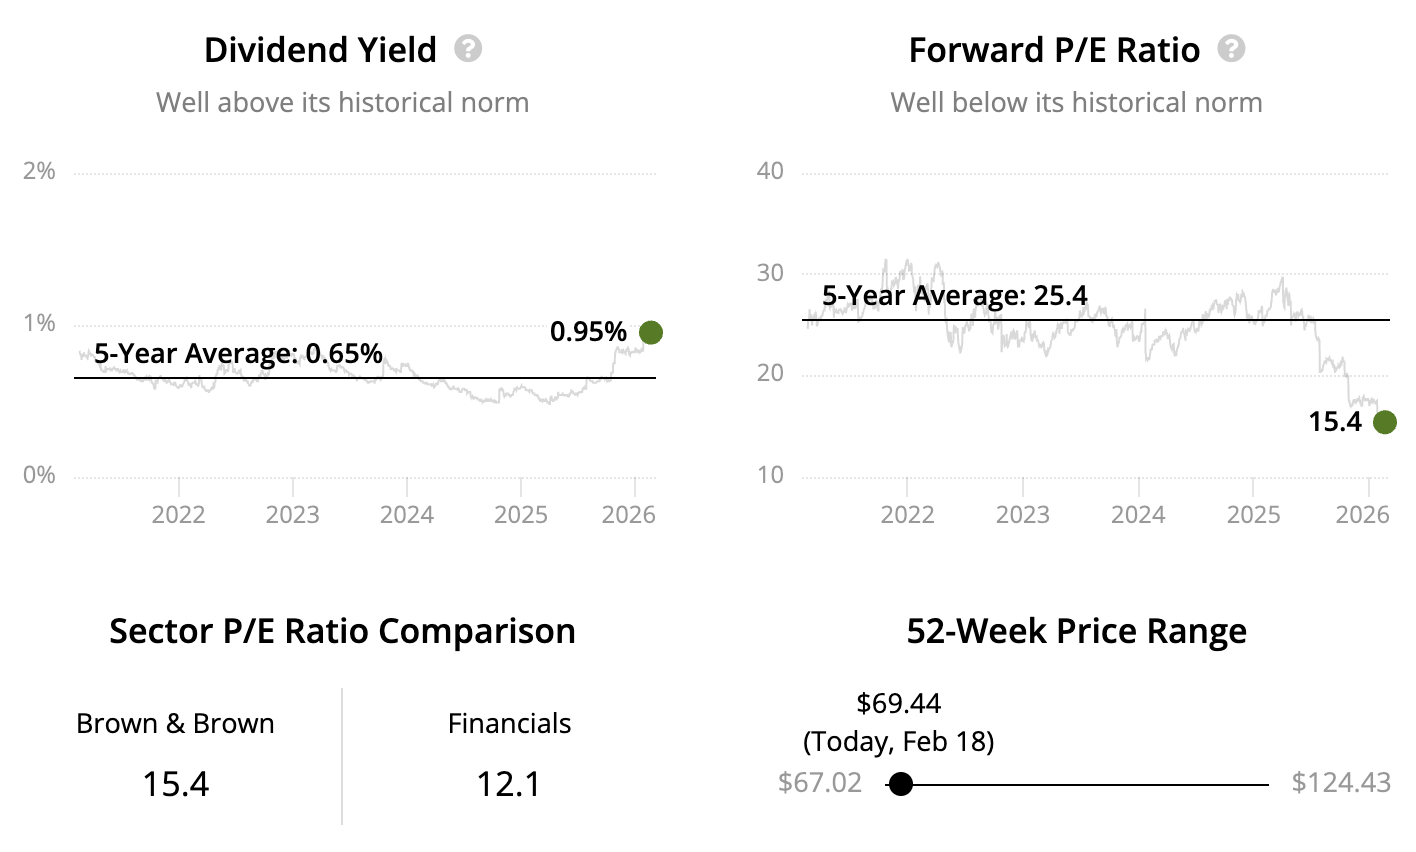Click the Financials sector P/E value 12.1
Screen dimensions: 1416x852
[x=509, y=783]
